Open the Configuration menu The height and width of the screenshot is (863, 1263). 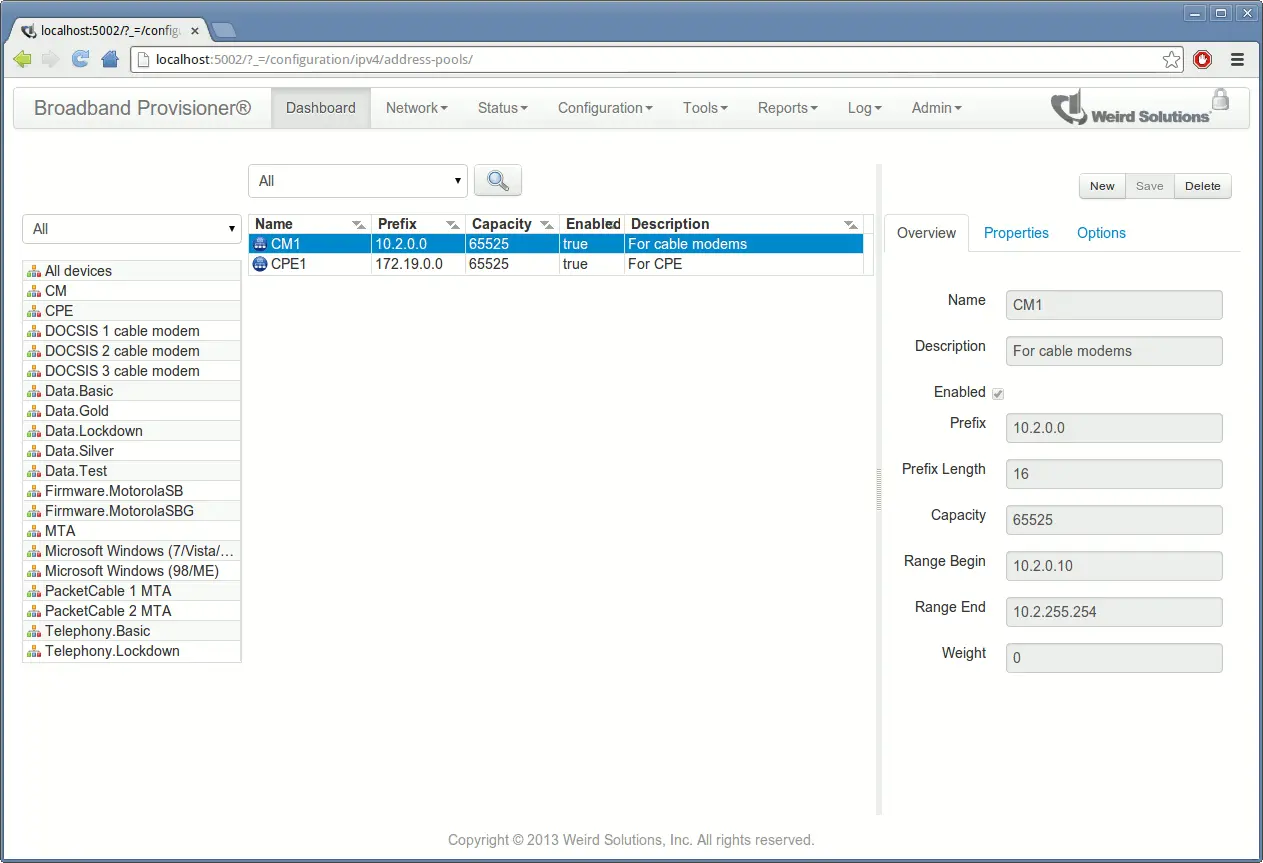tap(604, 107)
